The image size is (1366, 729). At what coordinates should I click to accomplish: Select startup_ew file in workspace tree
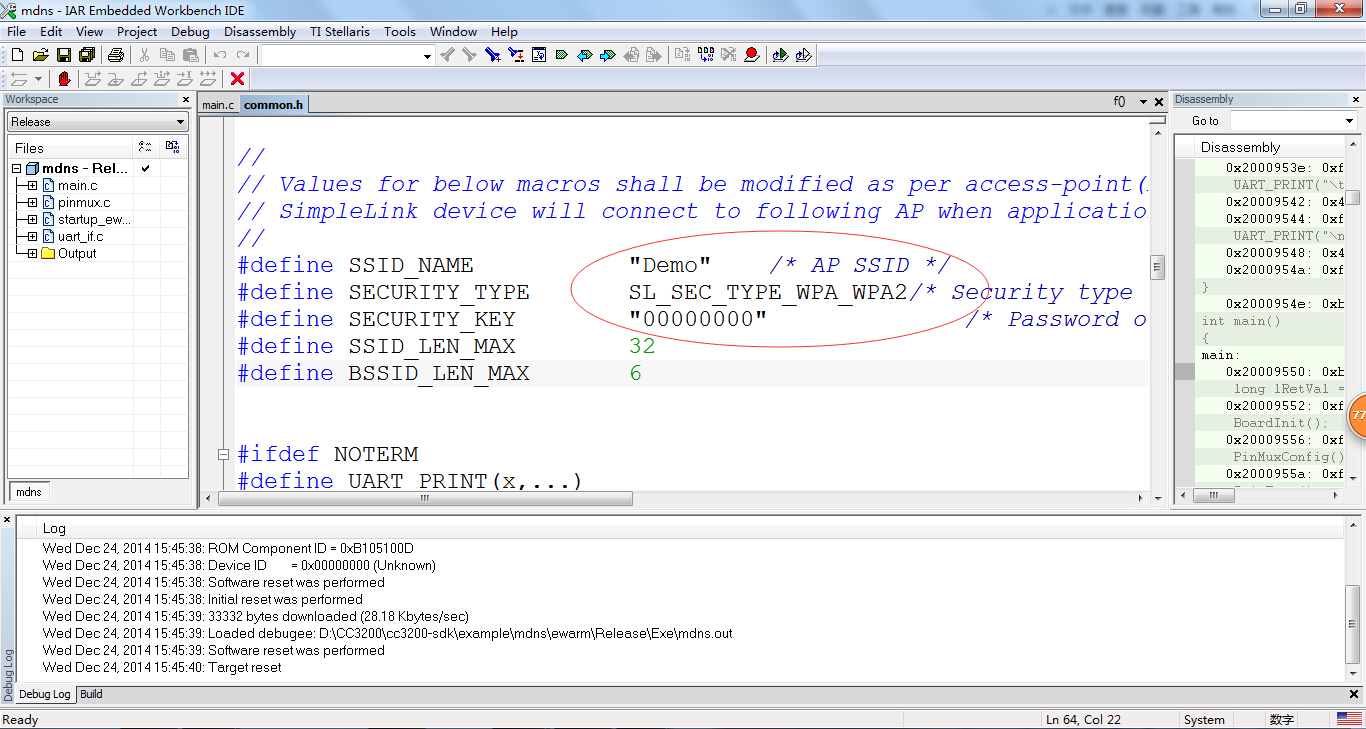(x=94, y=220)
